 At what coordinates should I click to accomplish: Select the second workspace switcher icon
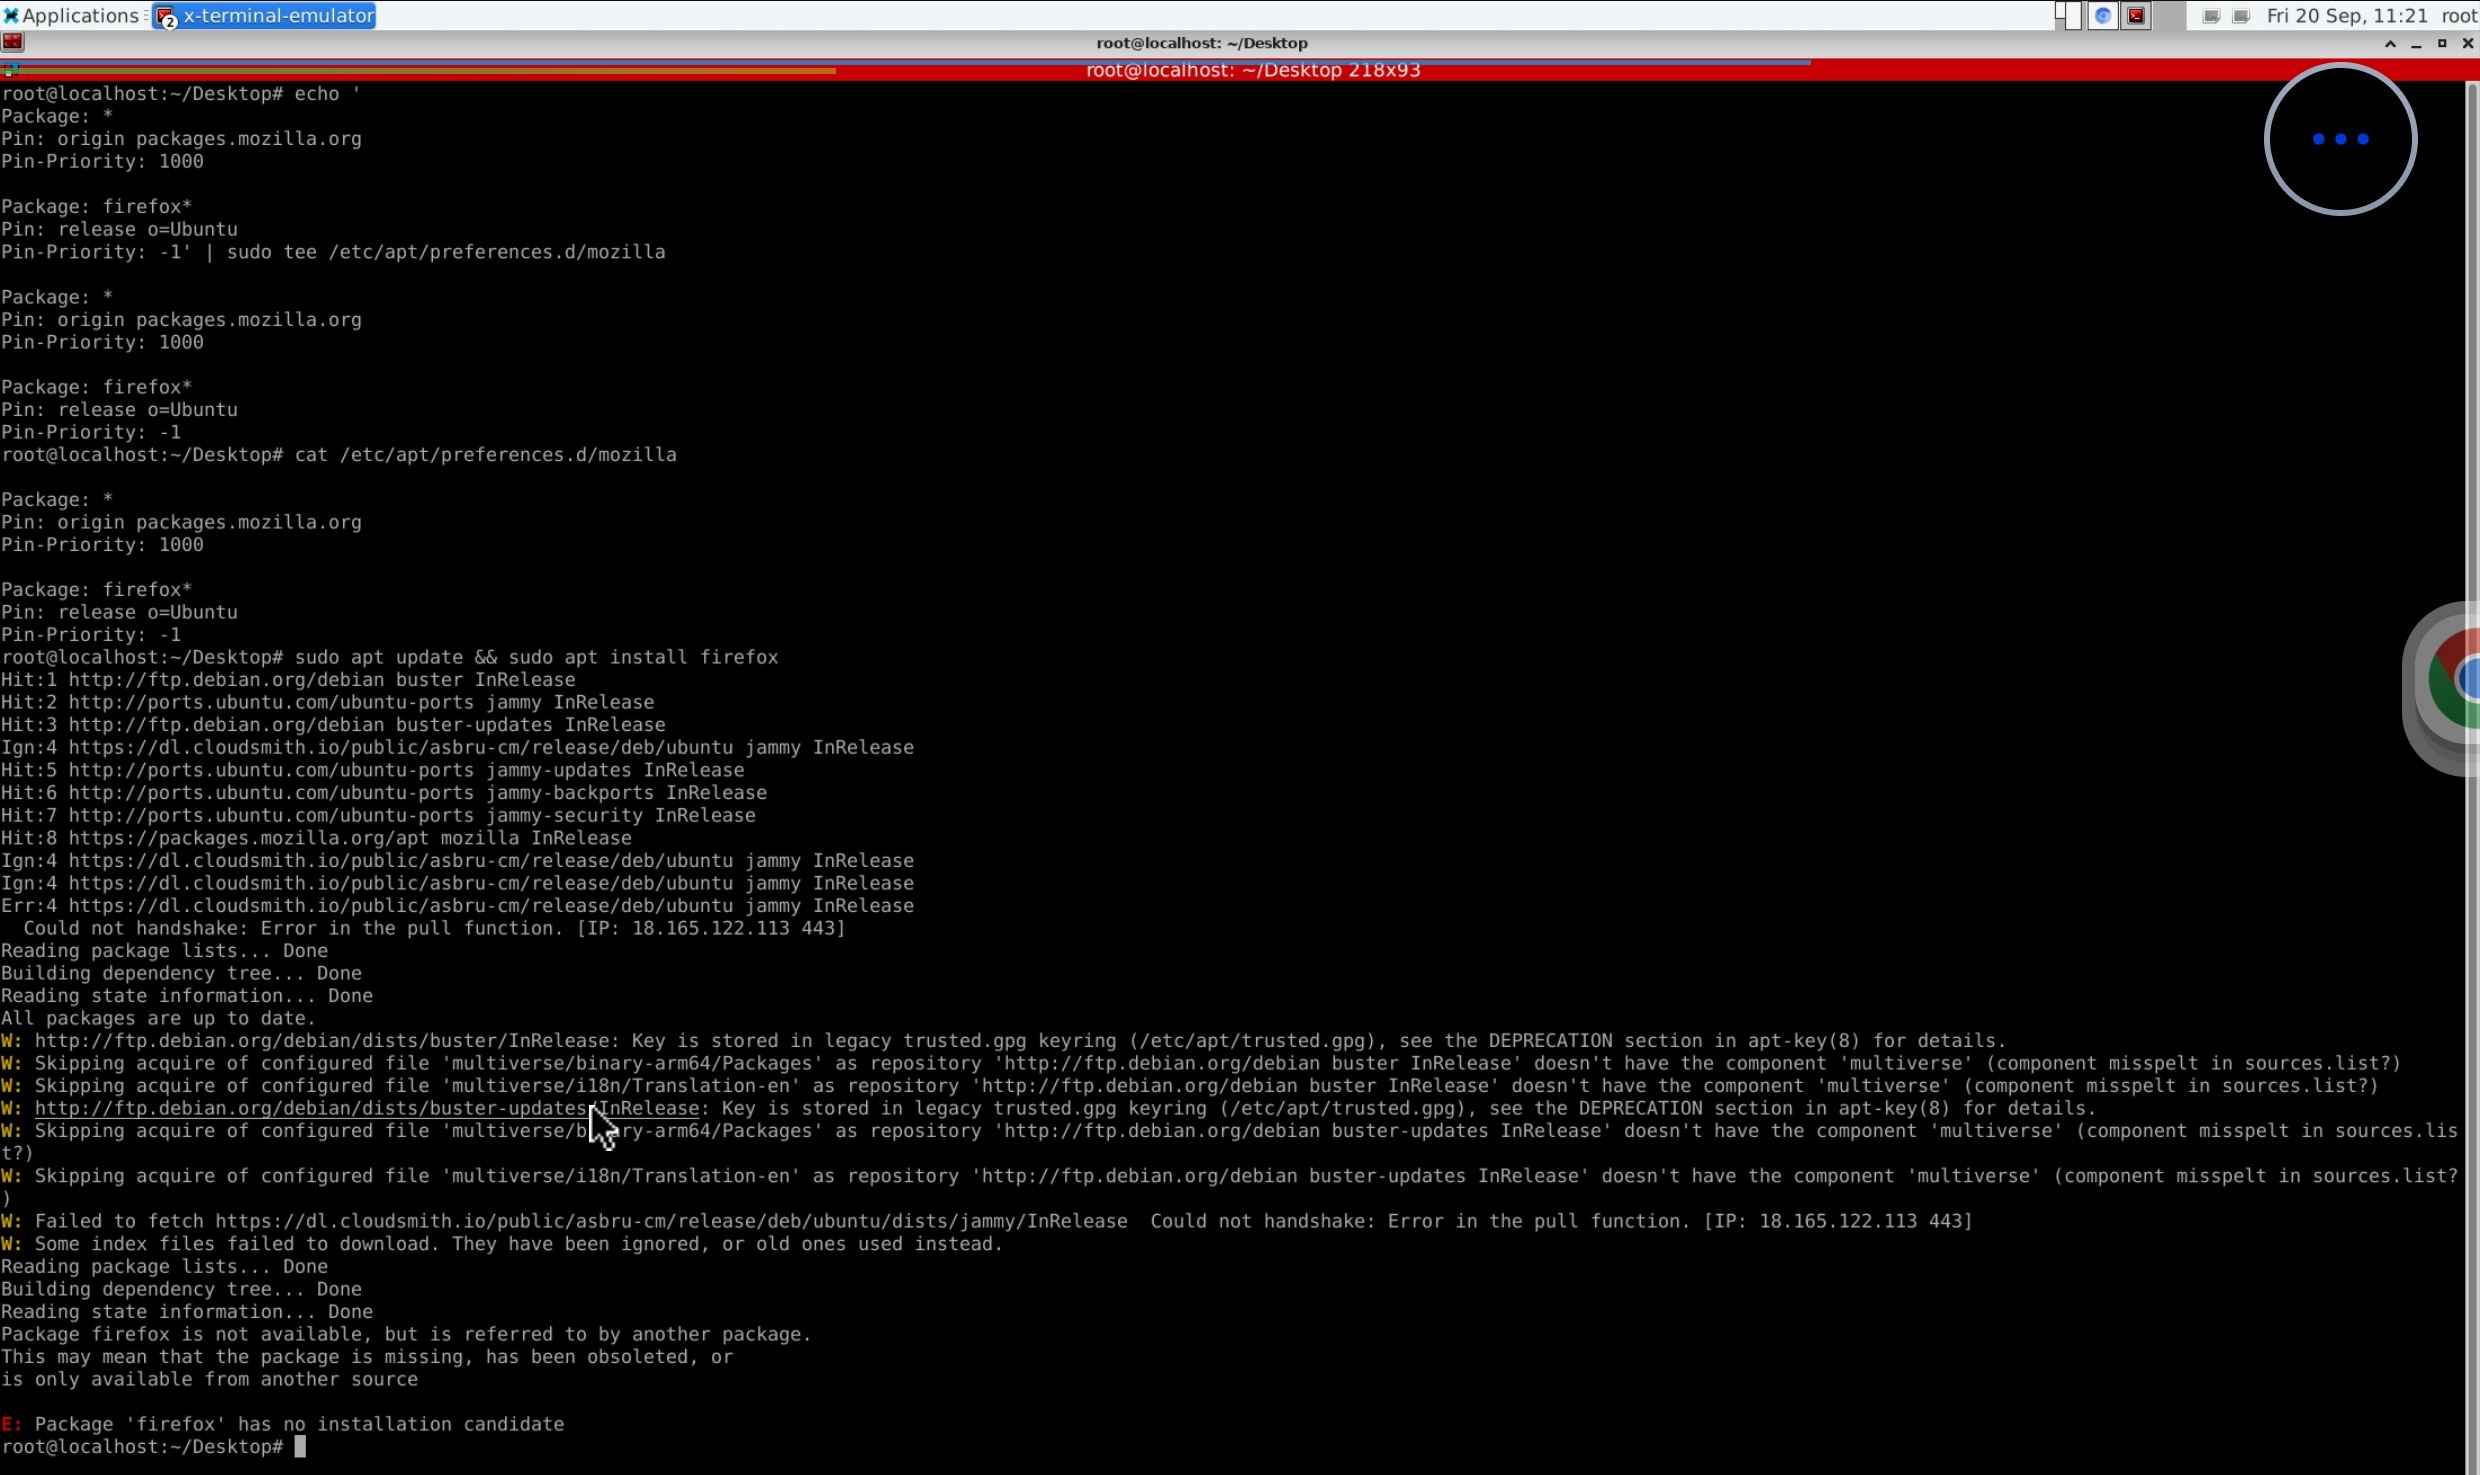(x=2241, y=15)
